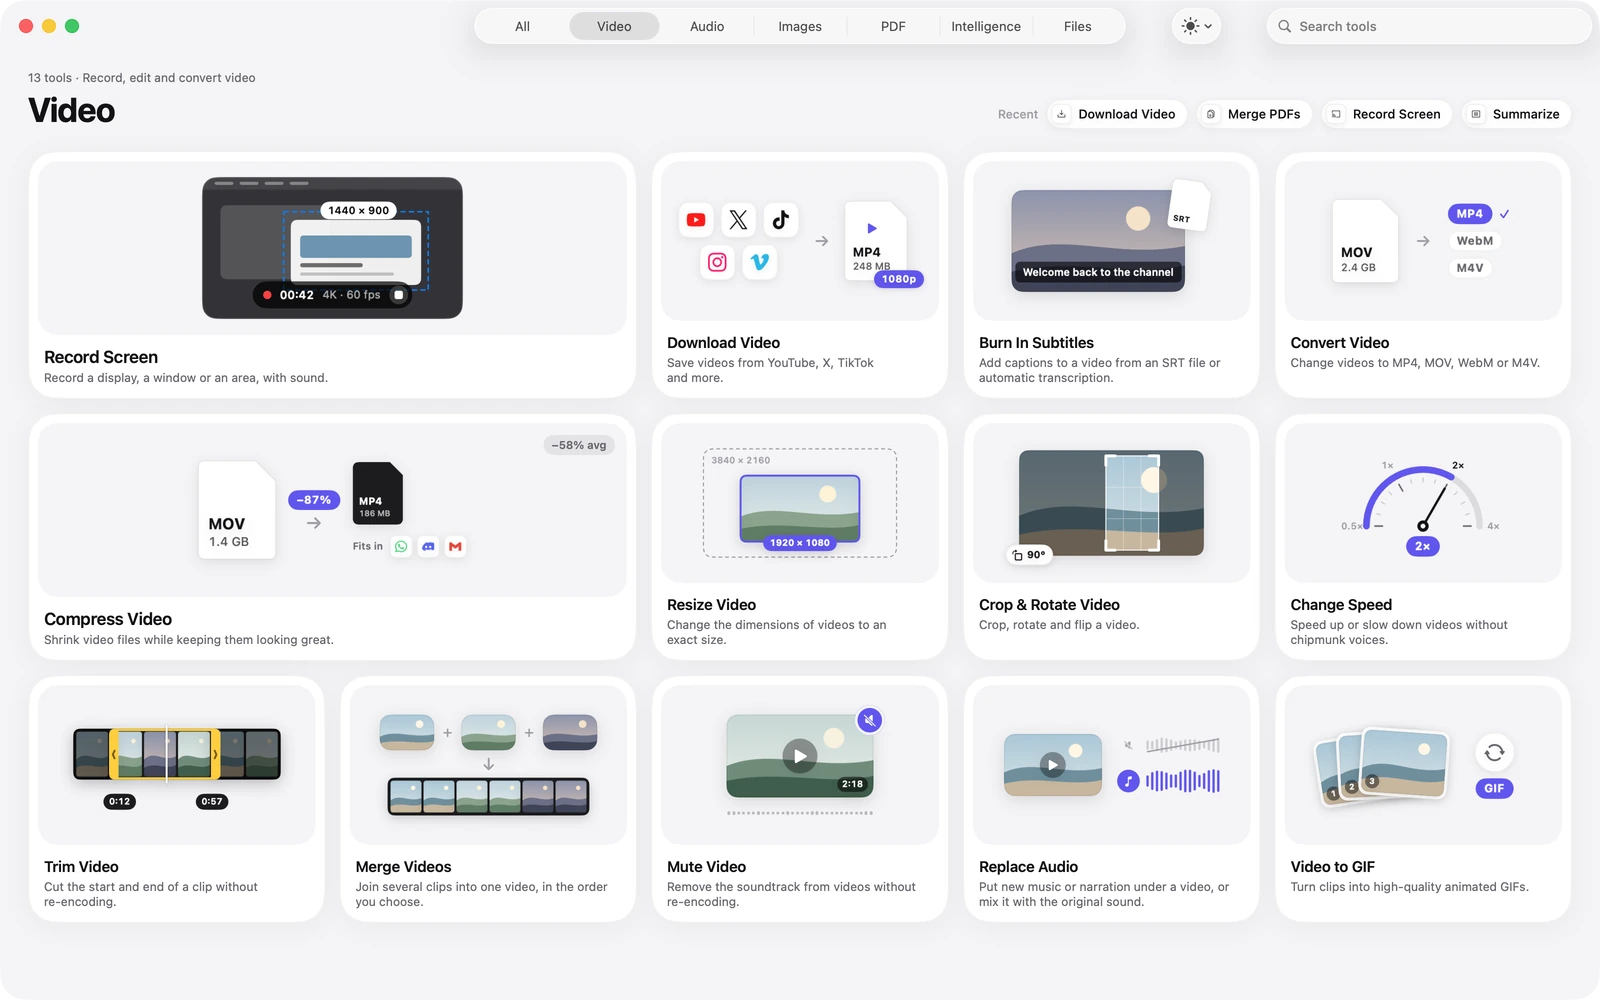Click the '13 tools · Record, edit and convert video' text
The width and height of the screenshot is (1600, 1000).
(x=142, y=78)
